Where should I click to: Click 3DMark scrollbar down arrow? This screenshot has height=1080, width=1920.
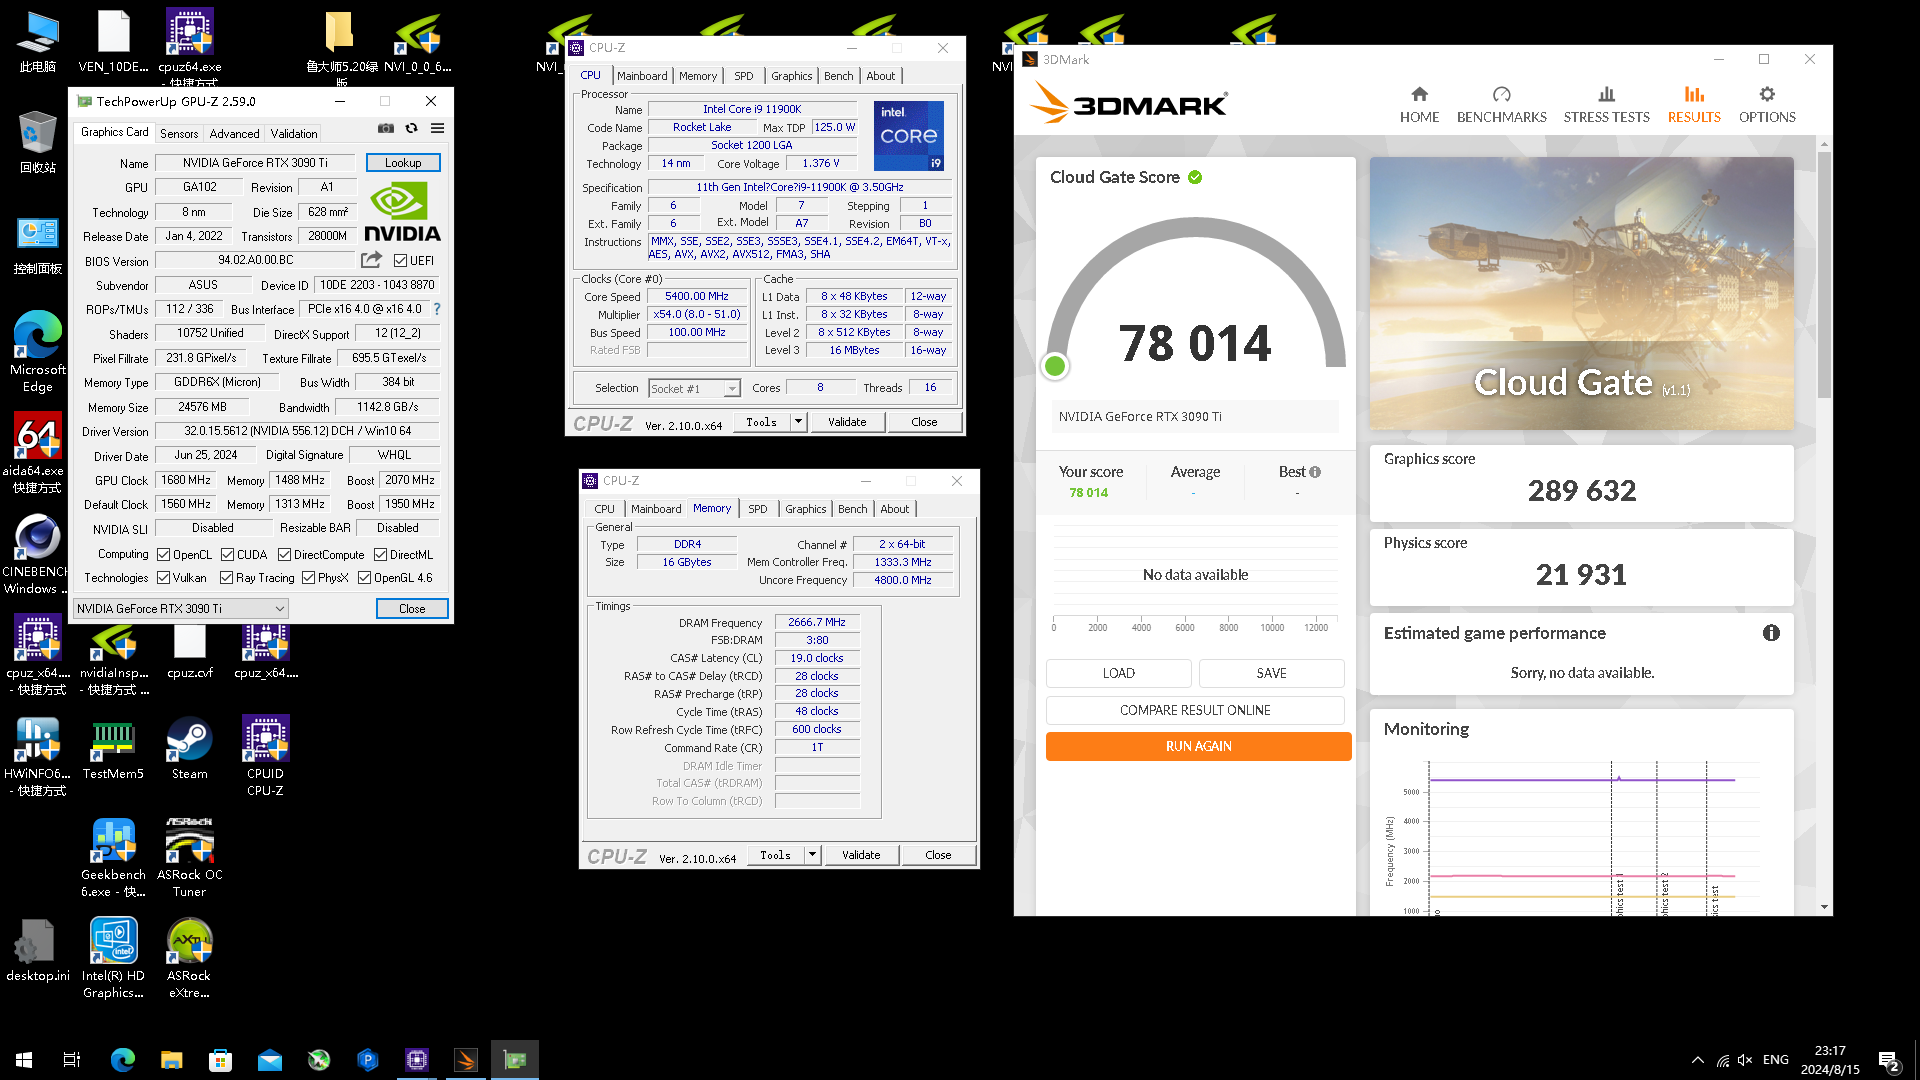tap(1825, 907)
